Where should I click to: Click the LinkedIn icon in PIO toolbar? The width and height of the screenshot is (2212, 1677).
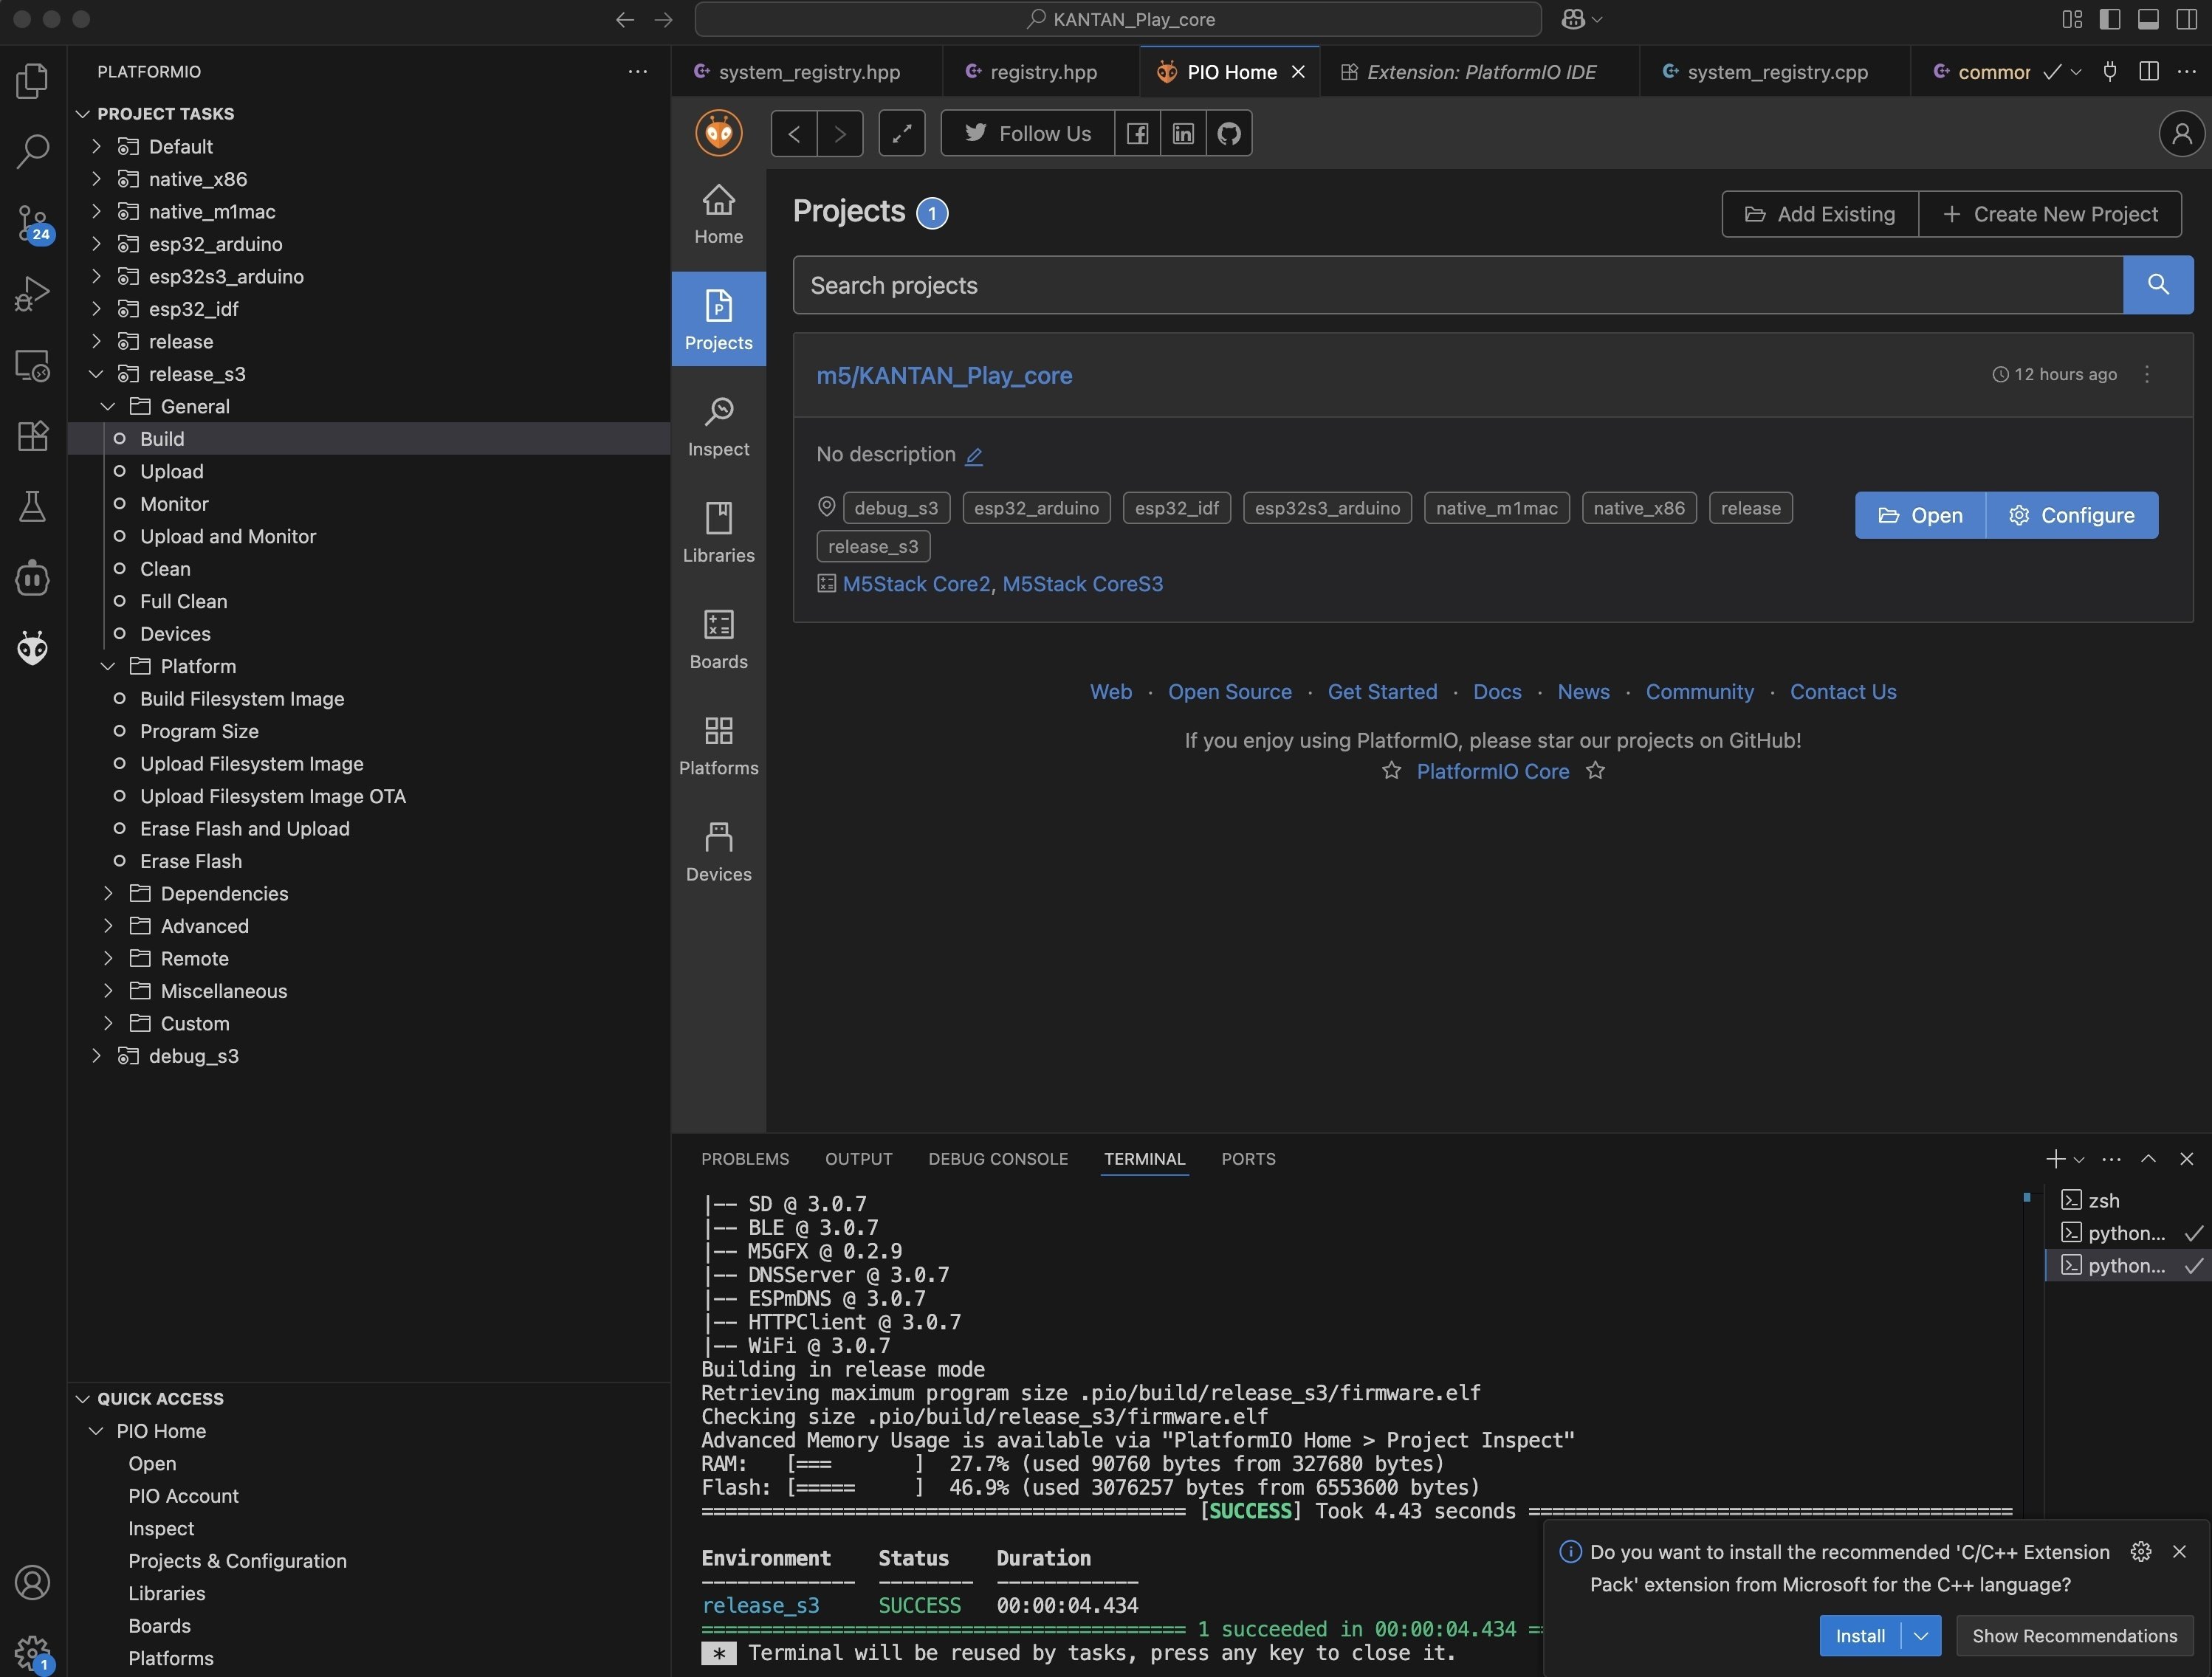(x=1183, y=133)
